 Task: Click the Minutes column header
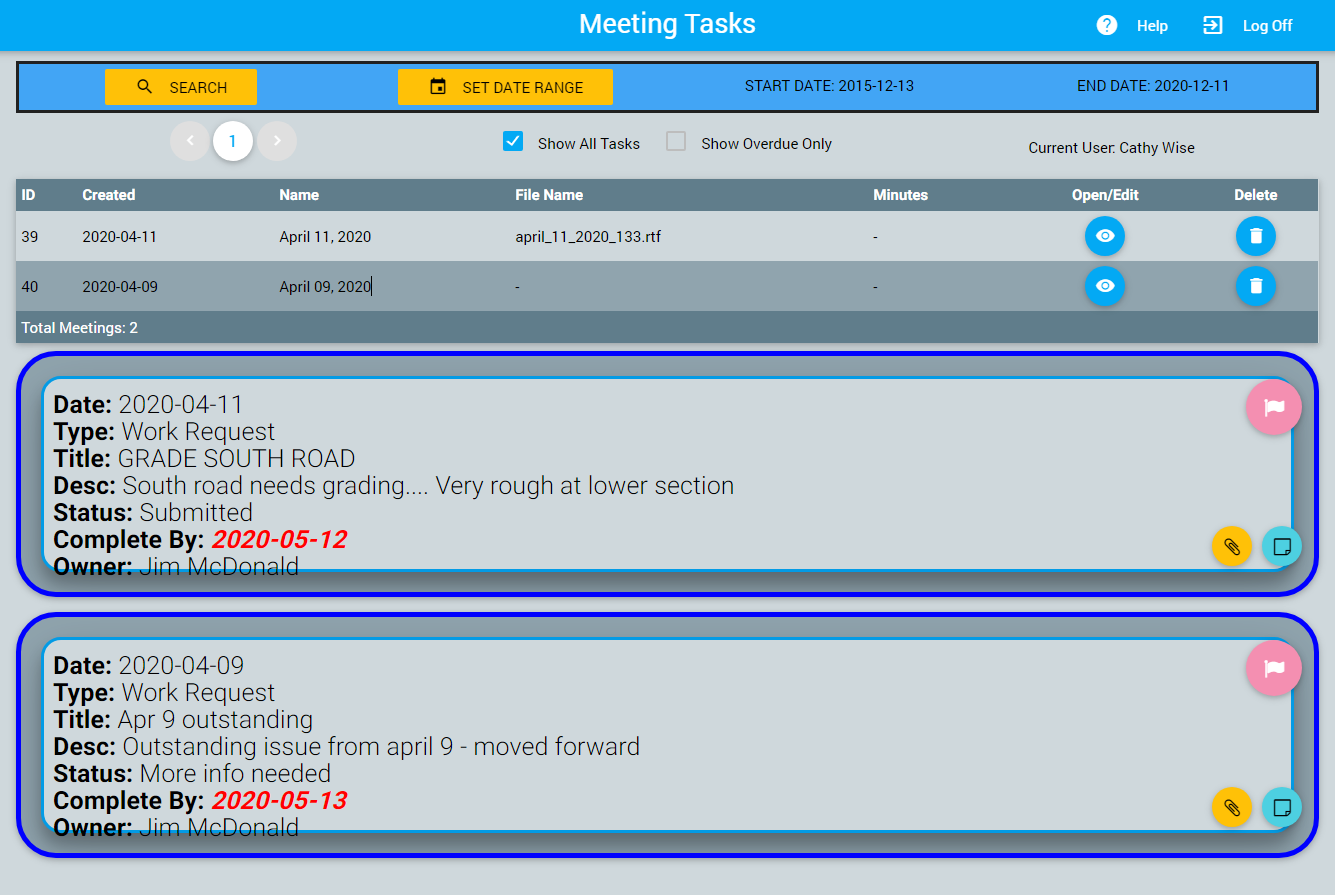point(901,195)
